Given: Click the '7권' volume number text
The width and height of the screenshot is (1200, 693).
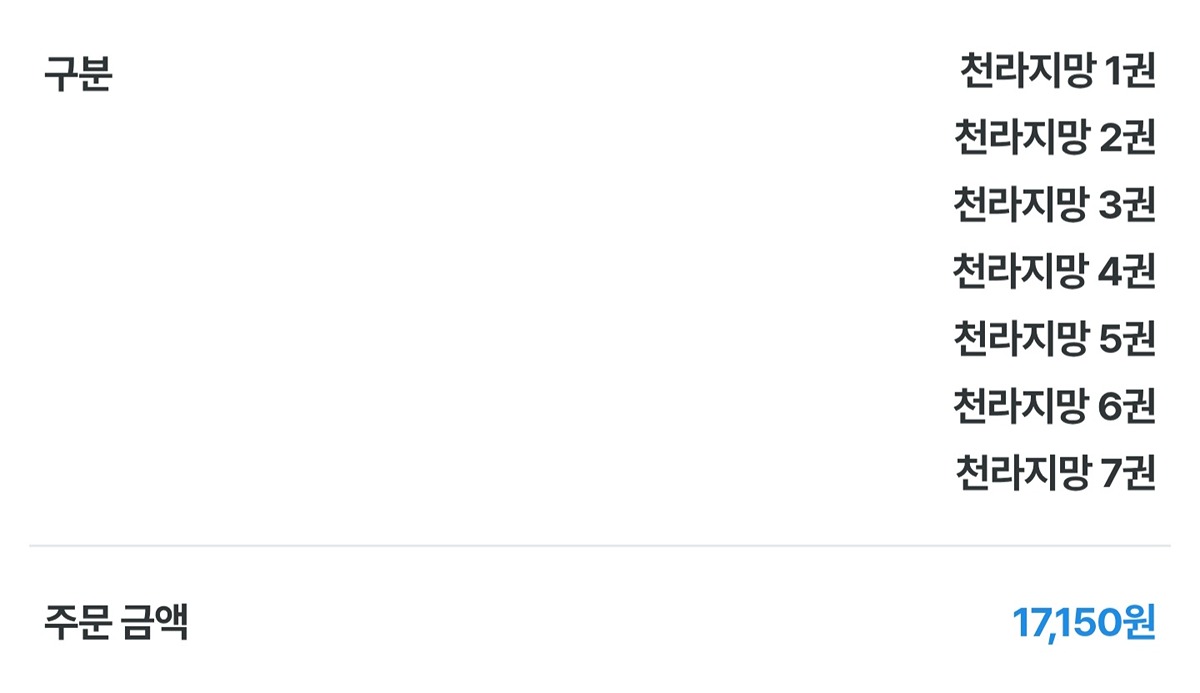Looking at the screenshot, I should [1128, 472].
